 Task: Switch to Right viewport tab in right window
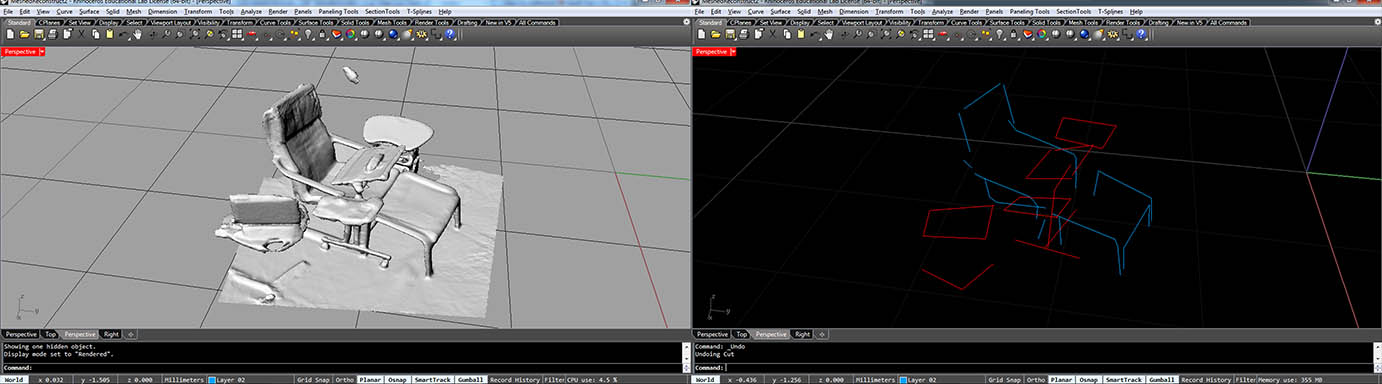click(803, 334)
